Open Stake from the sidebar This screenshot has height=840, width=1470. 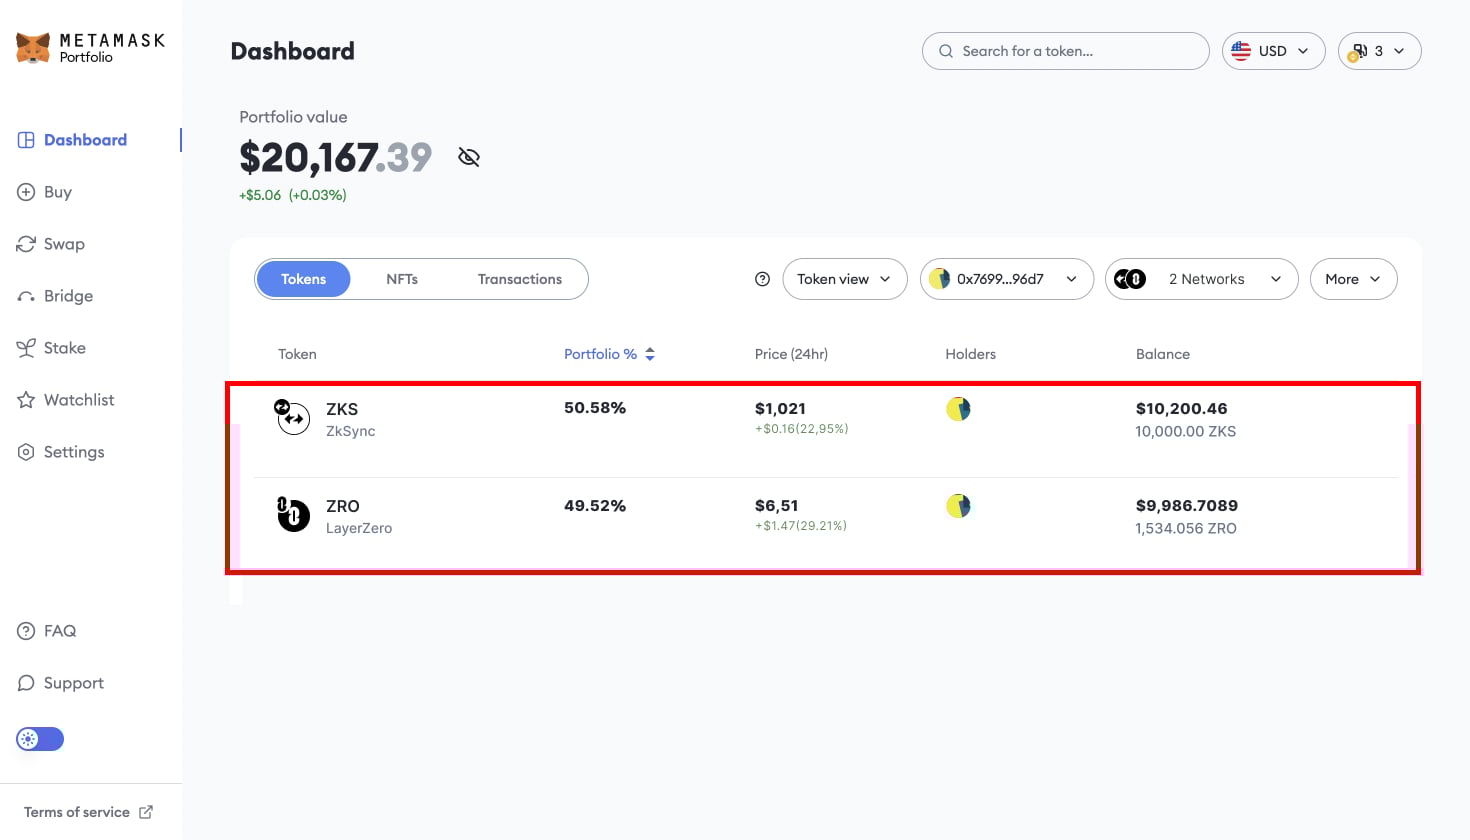(x=64, y=348)
